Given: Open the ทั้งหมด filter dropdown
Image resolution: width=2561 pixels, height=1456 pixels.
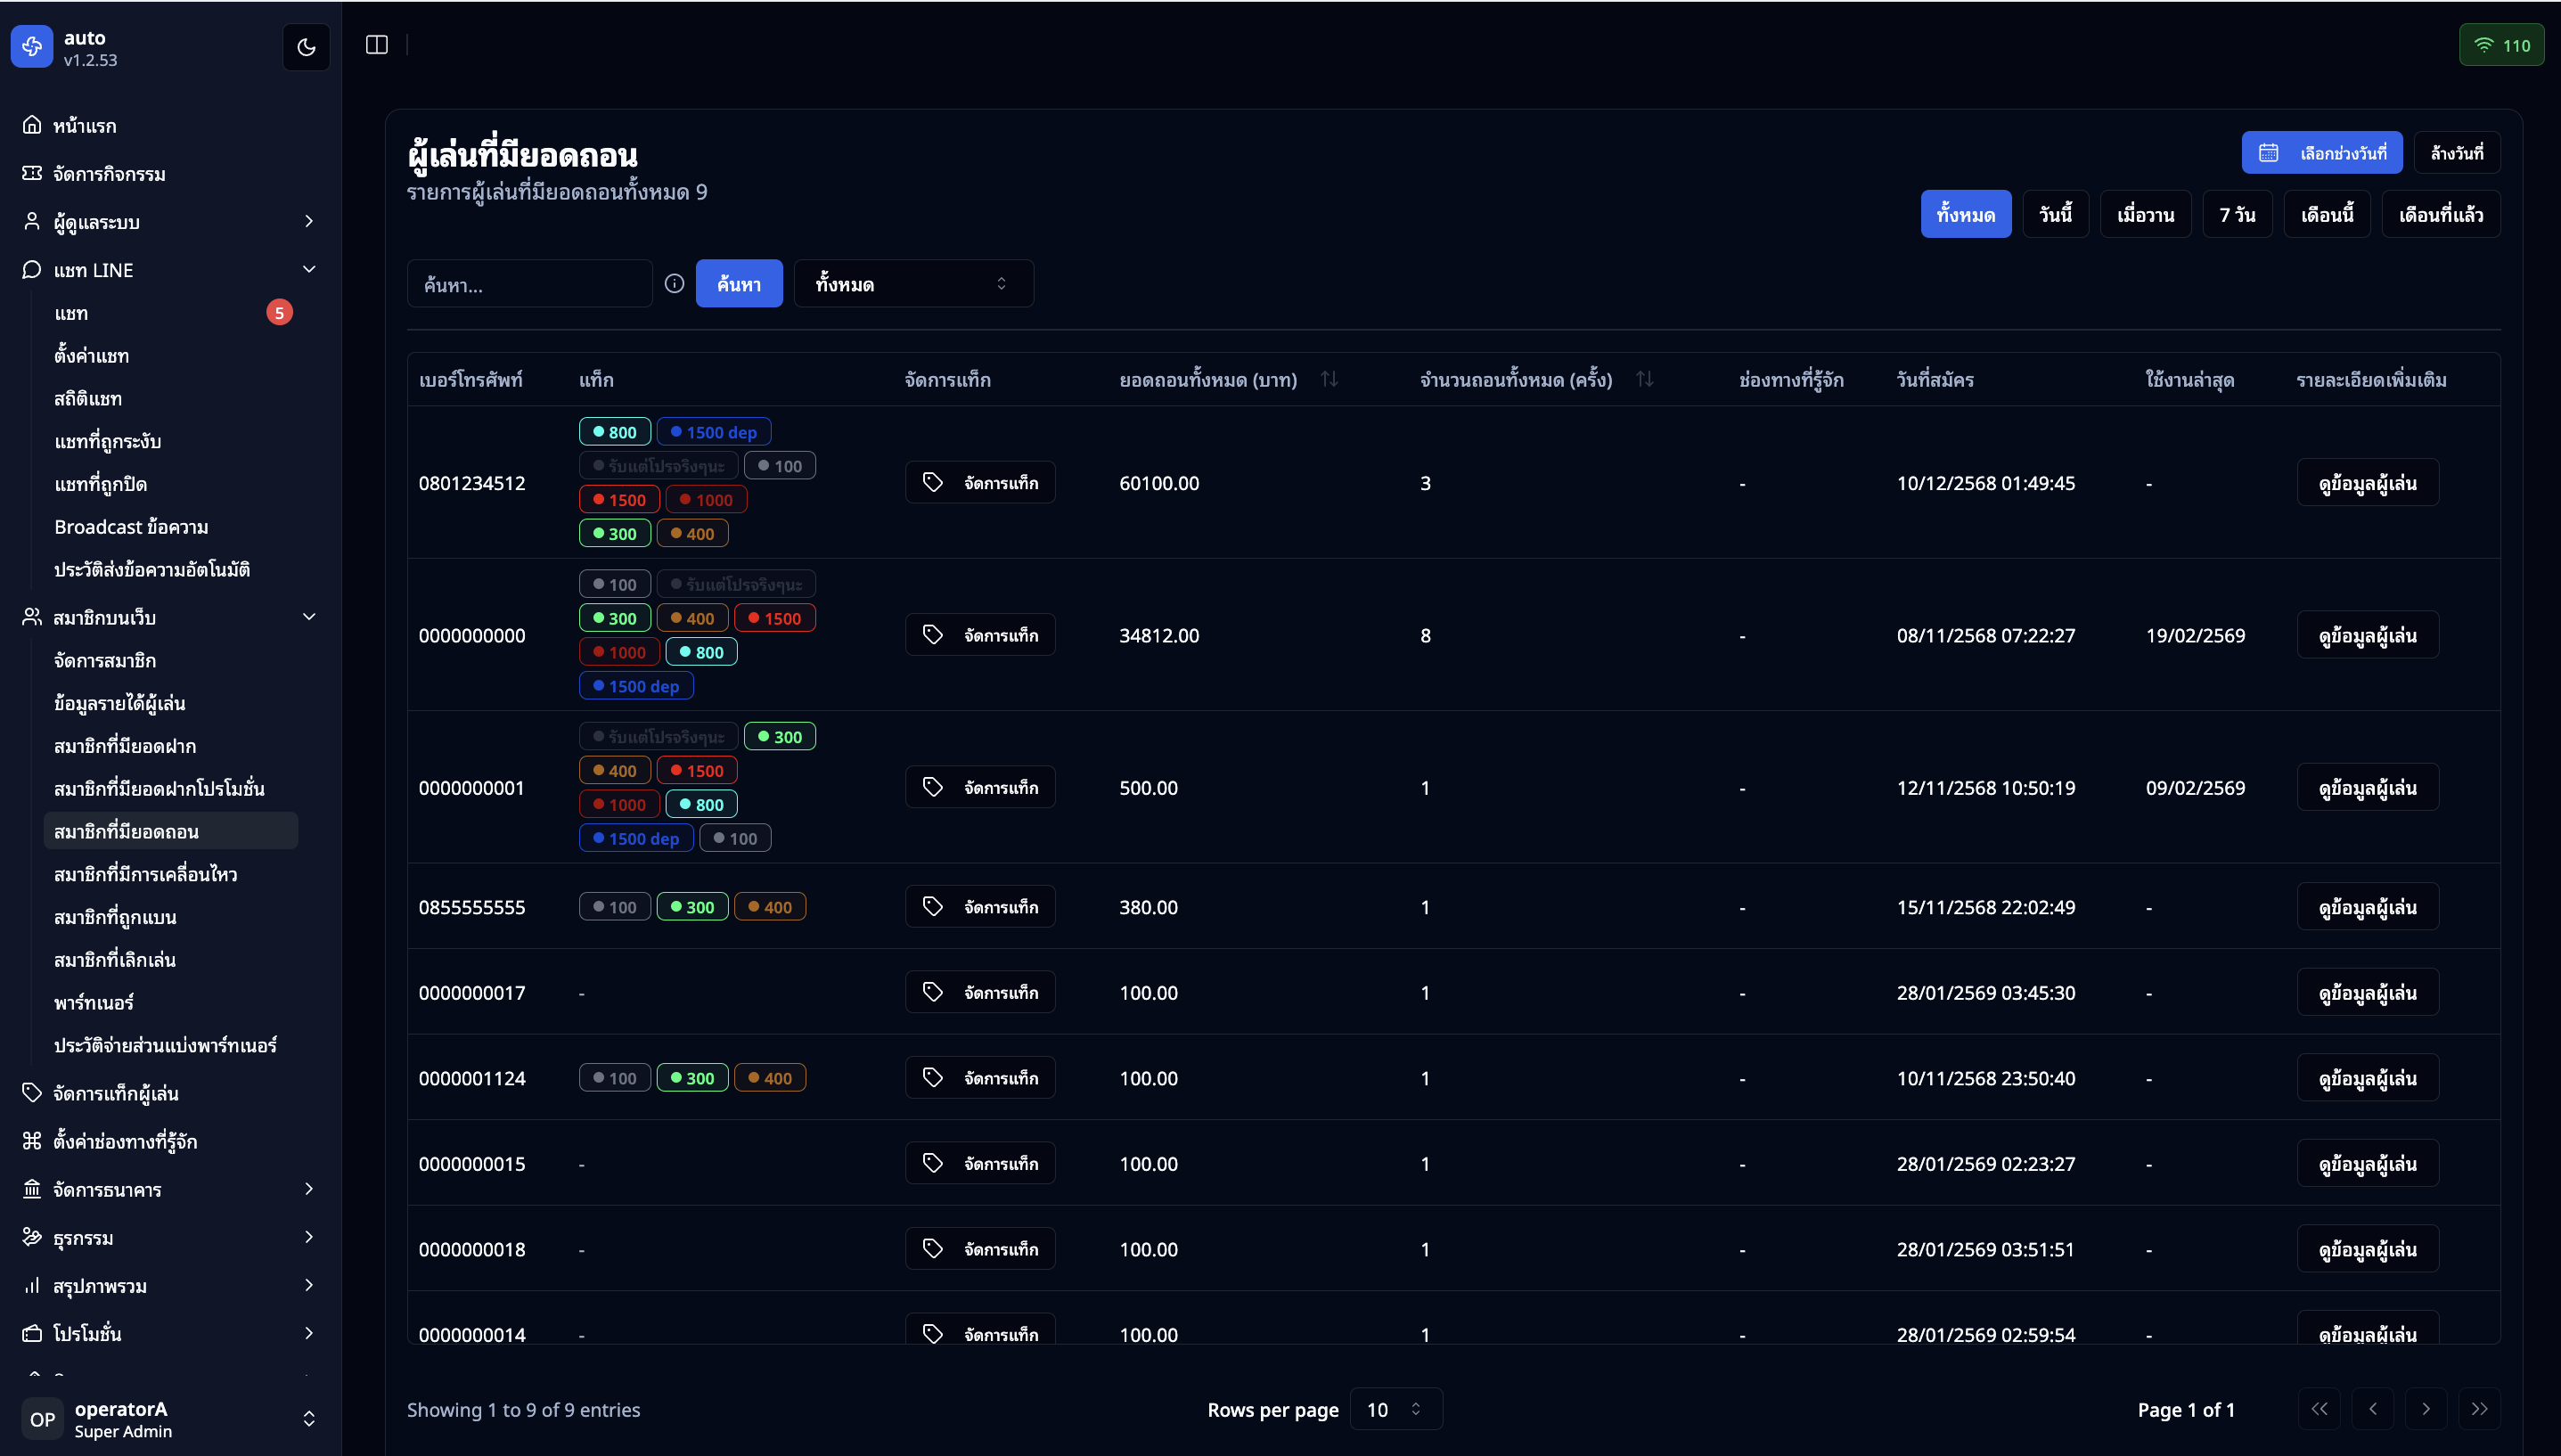Looking at the screenshot, I should point(912,284).
